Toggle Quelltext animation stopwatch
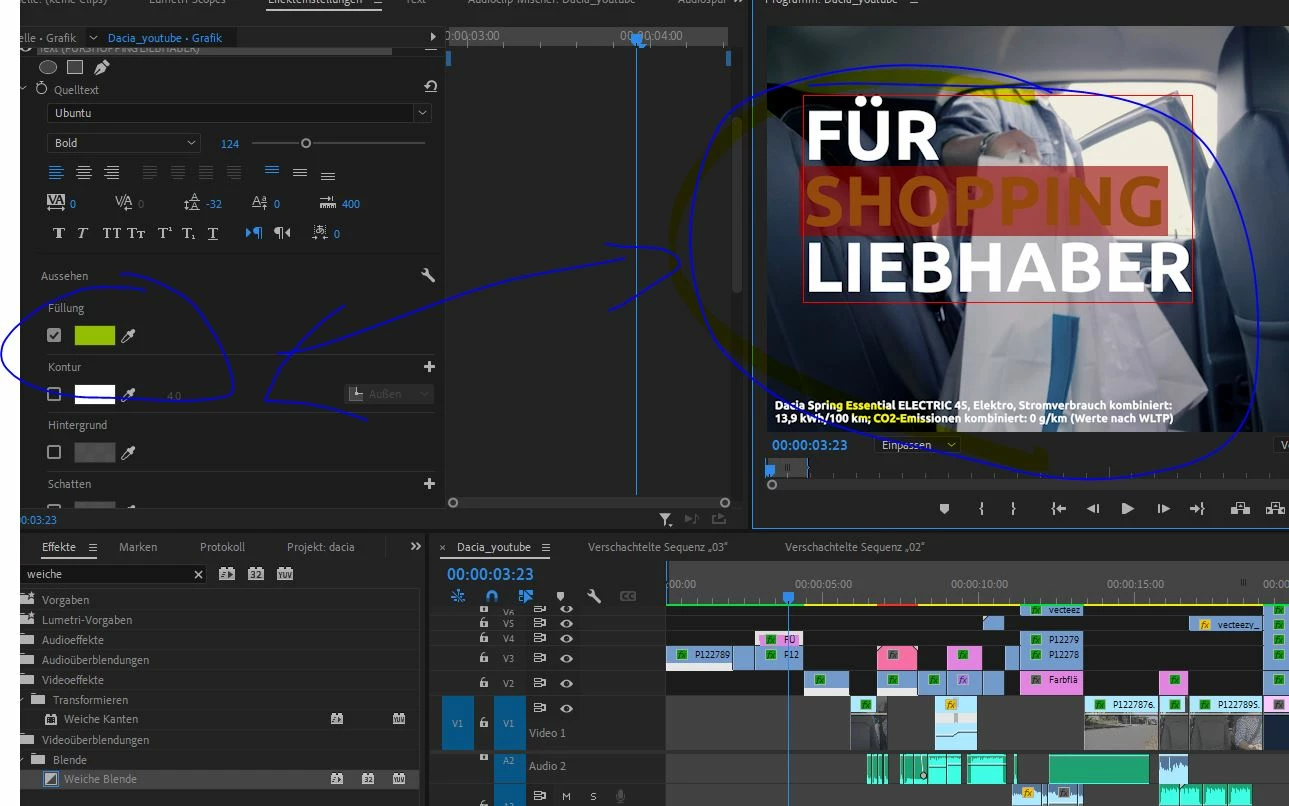Image resolution: width=1289 pixels, height=806 pixels. click(41, 89)
